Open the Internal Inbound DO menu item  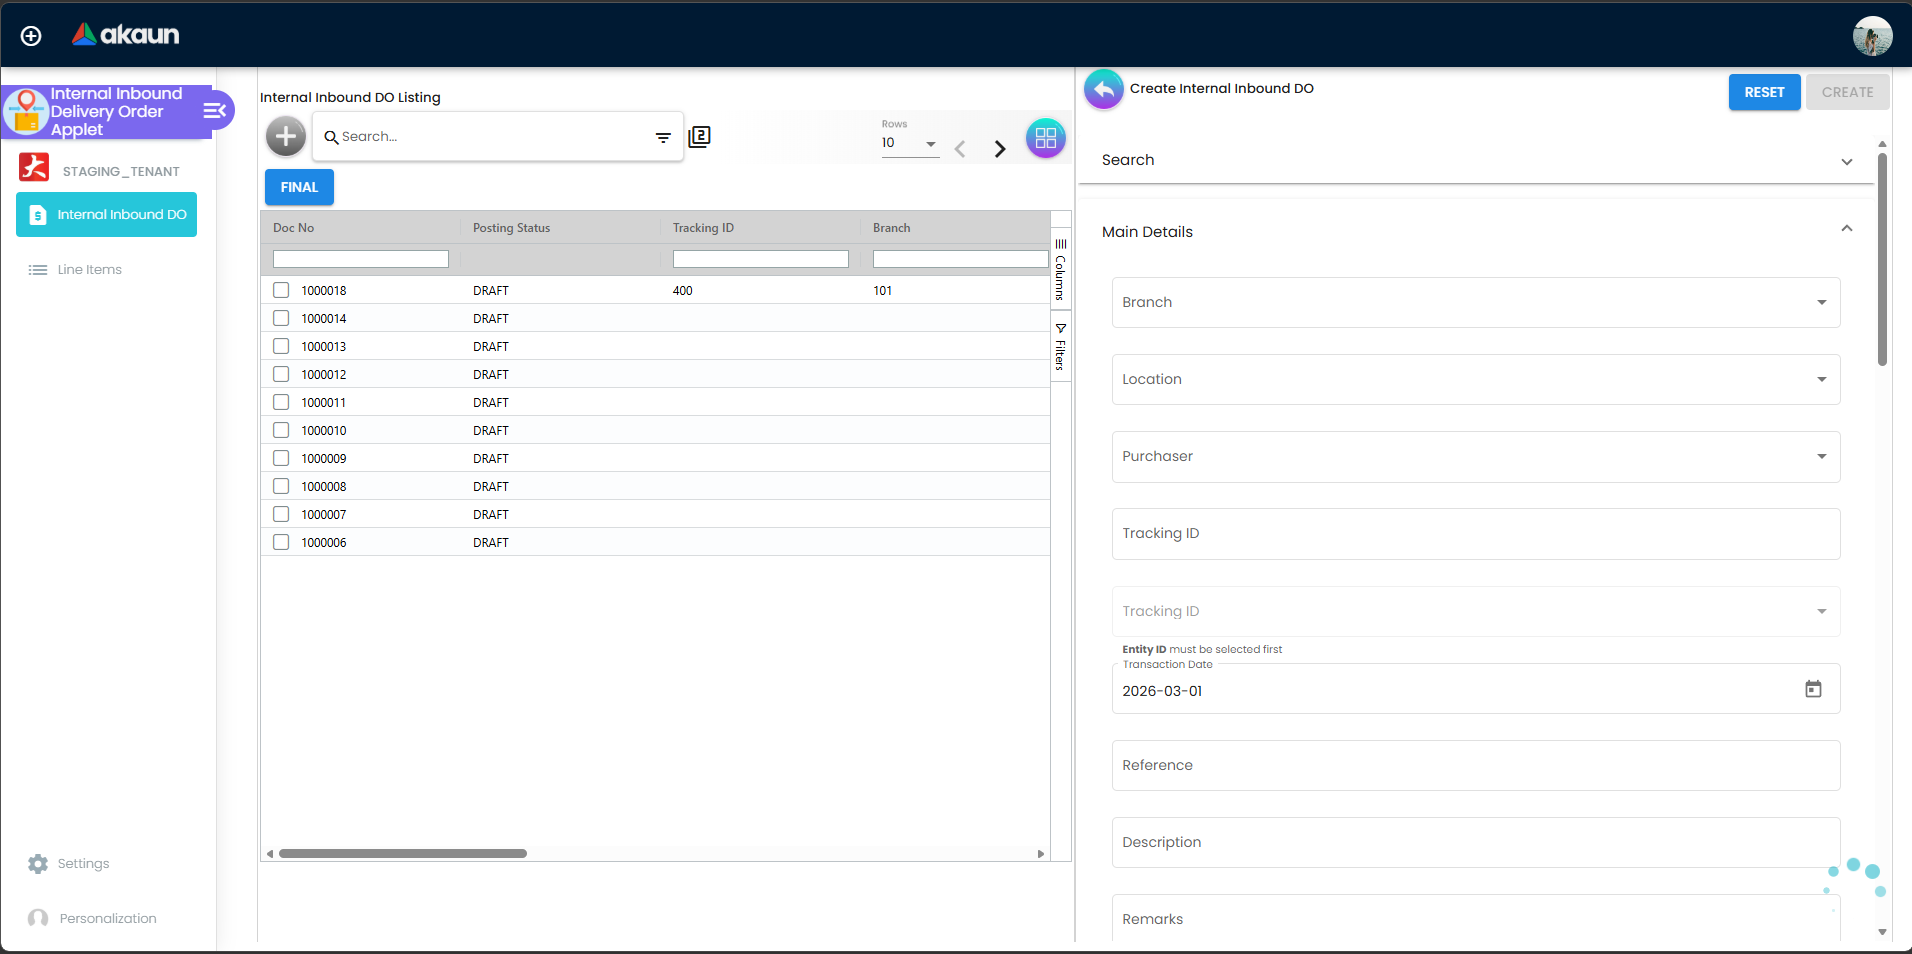pos(107,215)
